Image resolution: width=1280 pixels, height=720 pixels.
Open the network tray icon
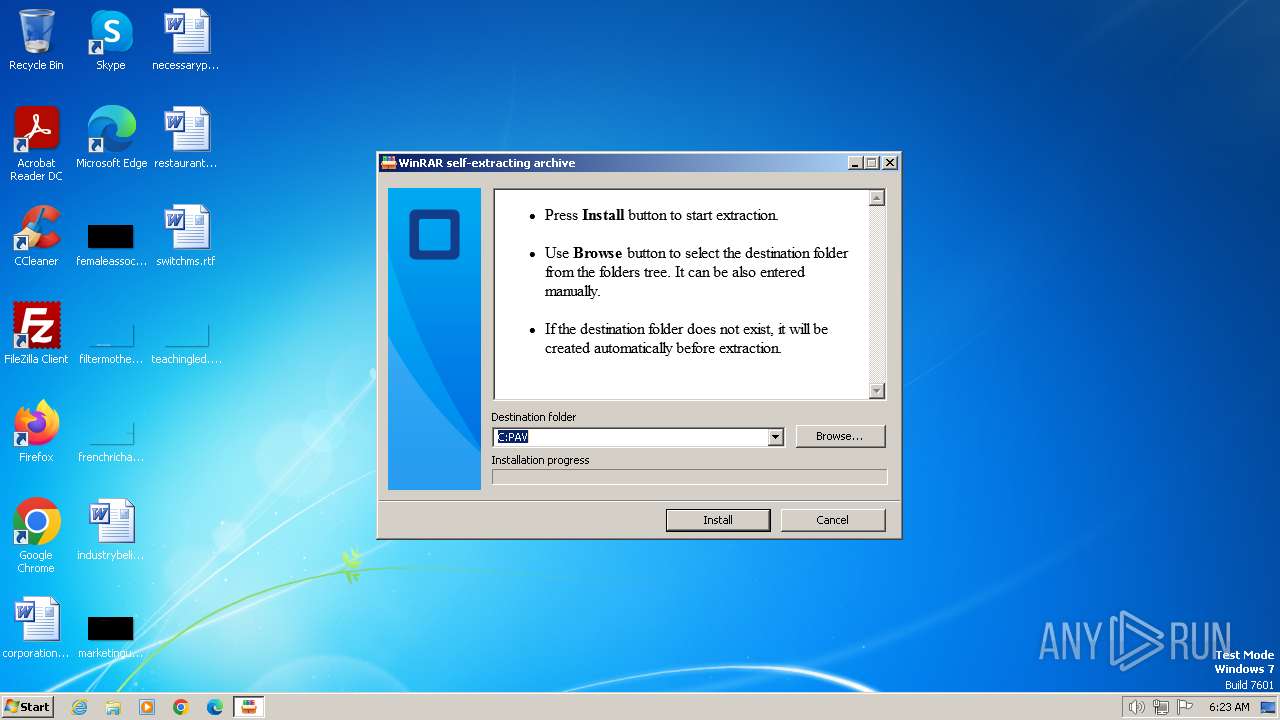[1161, 707]
